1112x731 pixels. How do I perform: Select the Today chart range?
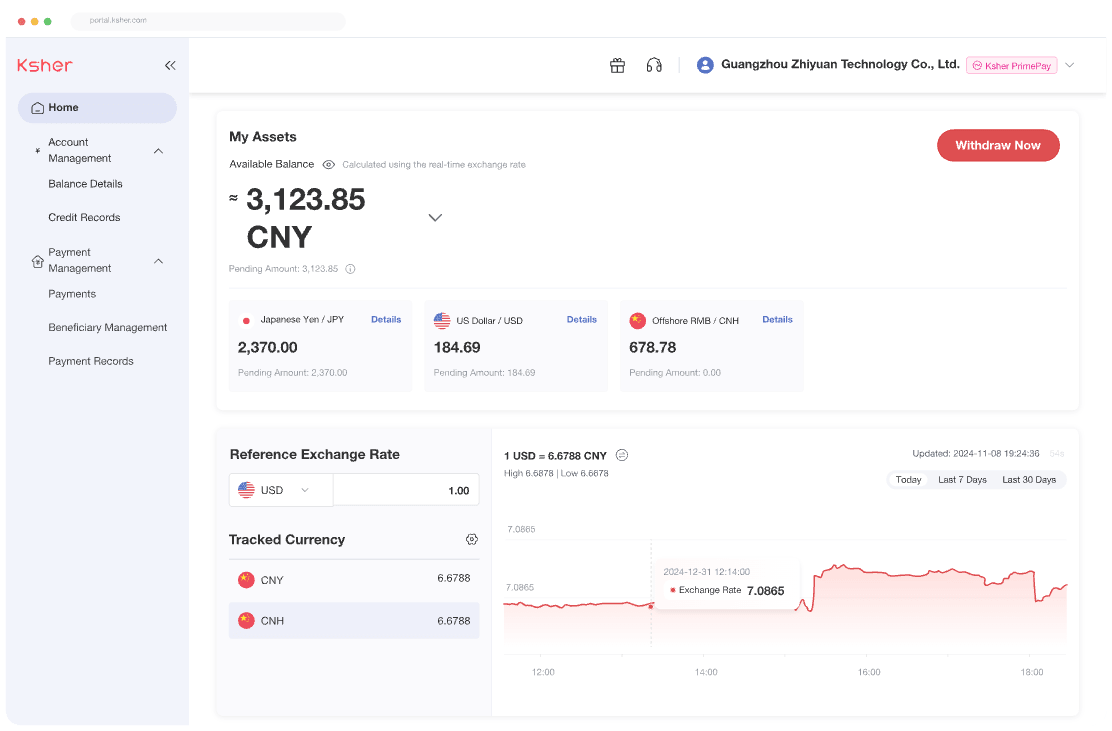(908, 480)
